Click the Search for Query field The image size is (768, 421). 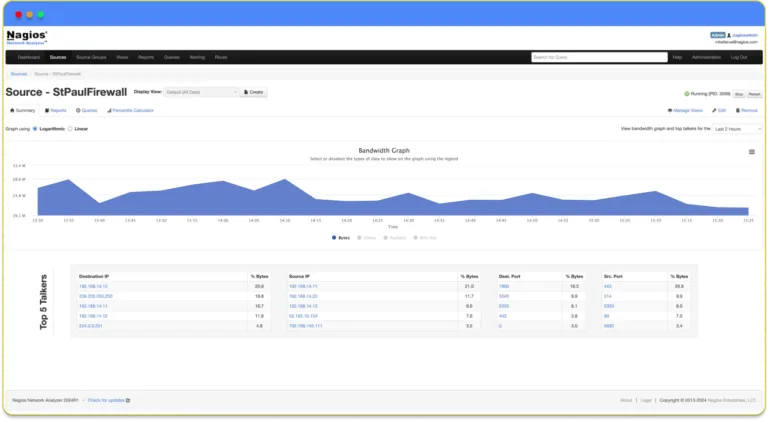pyautogui.click(x=598, y=57)
